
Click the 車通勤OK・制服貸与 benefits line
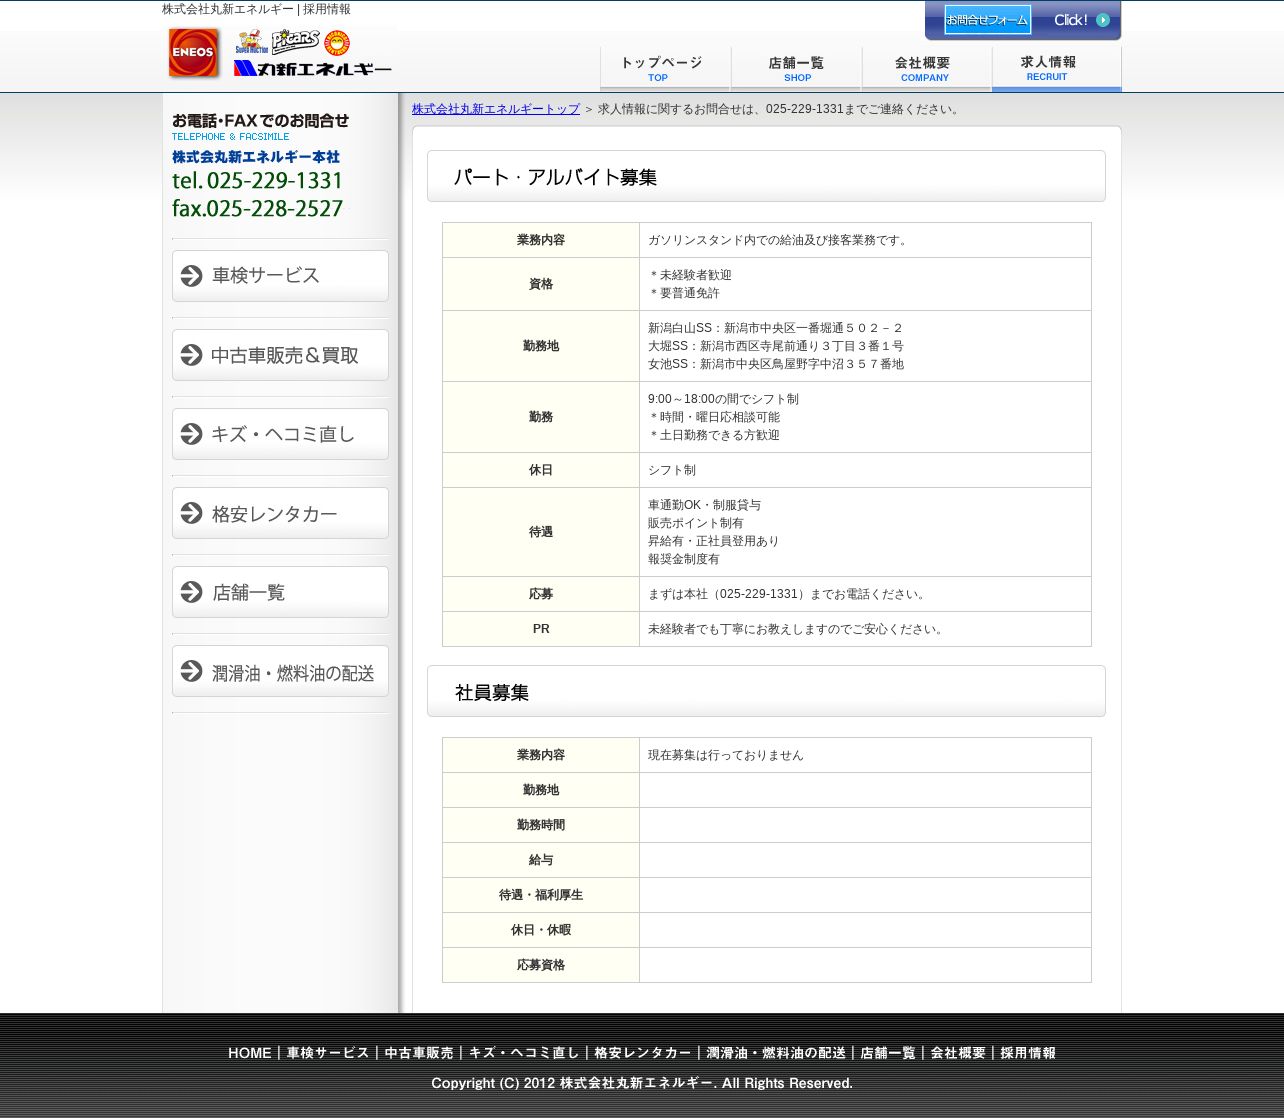point(704,505)
